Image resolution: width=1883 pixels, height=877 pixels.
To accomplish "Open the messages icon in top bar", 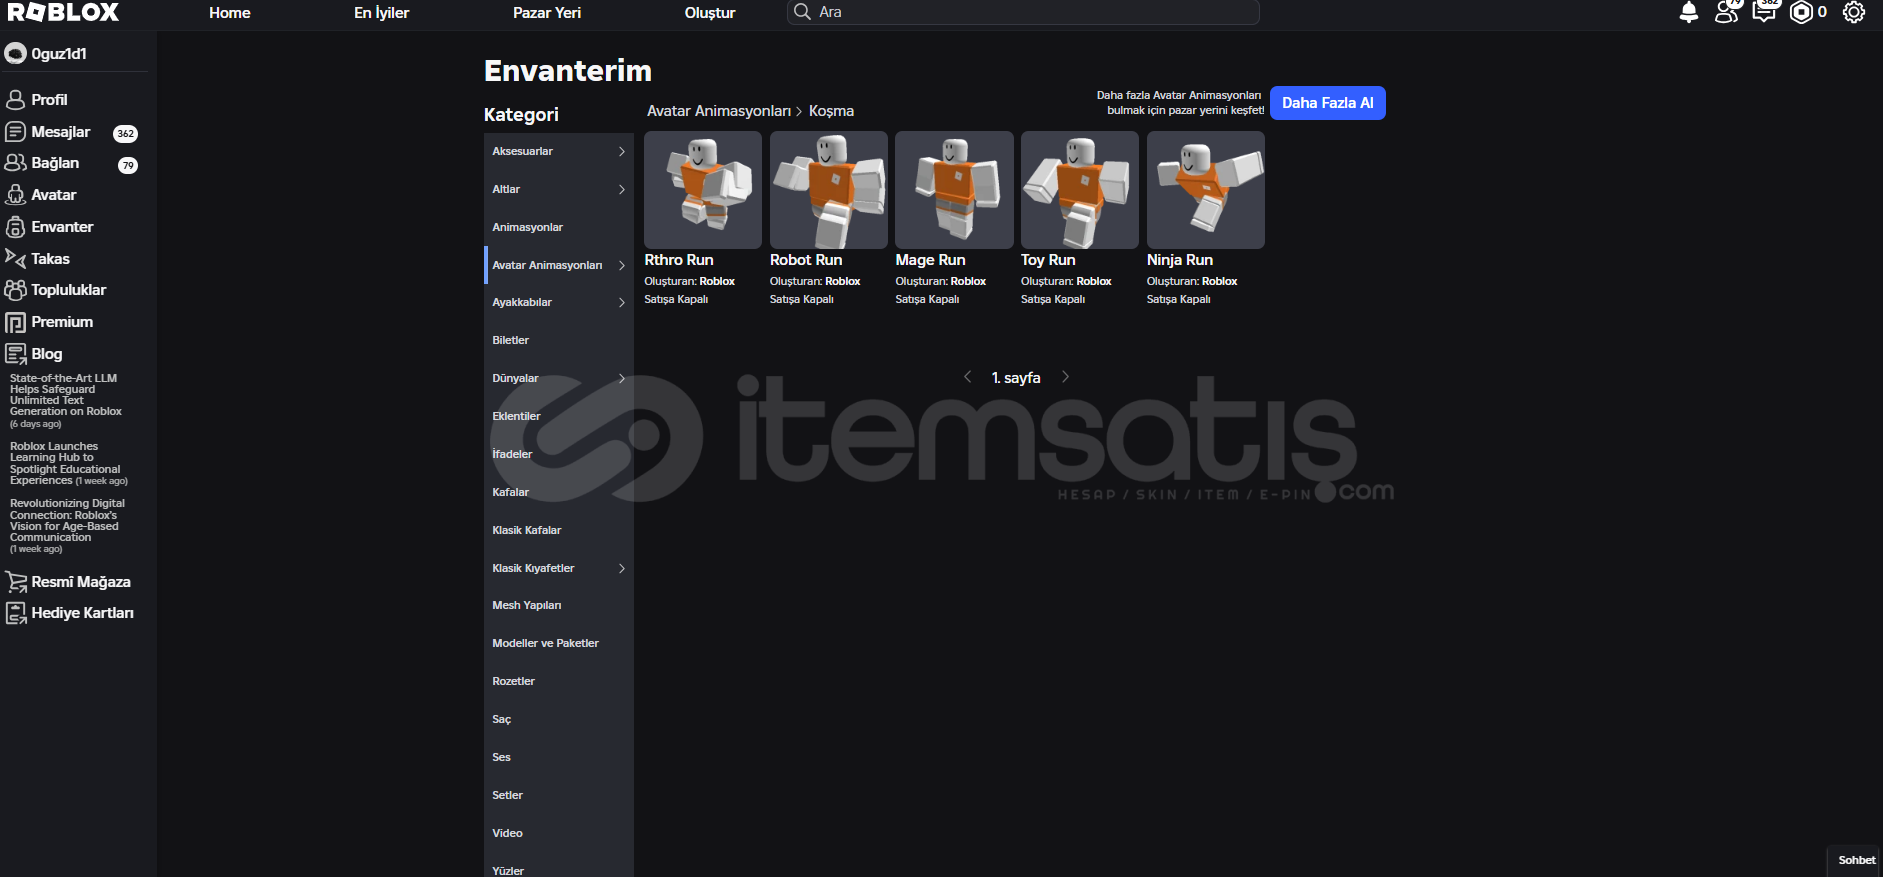I will pyautogui.click(x=1764, y=12).
